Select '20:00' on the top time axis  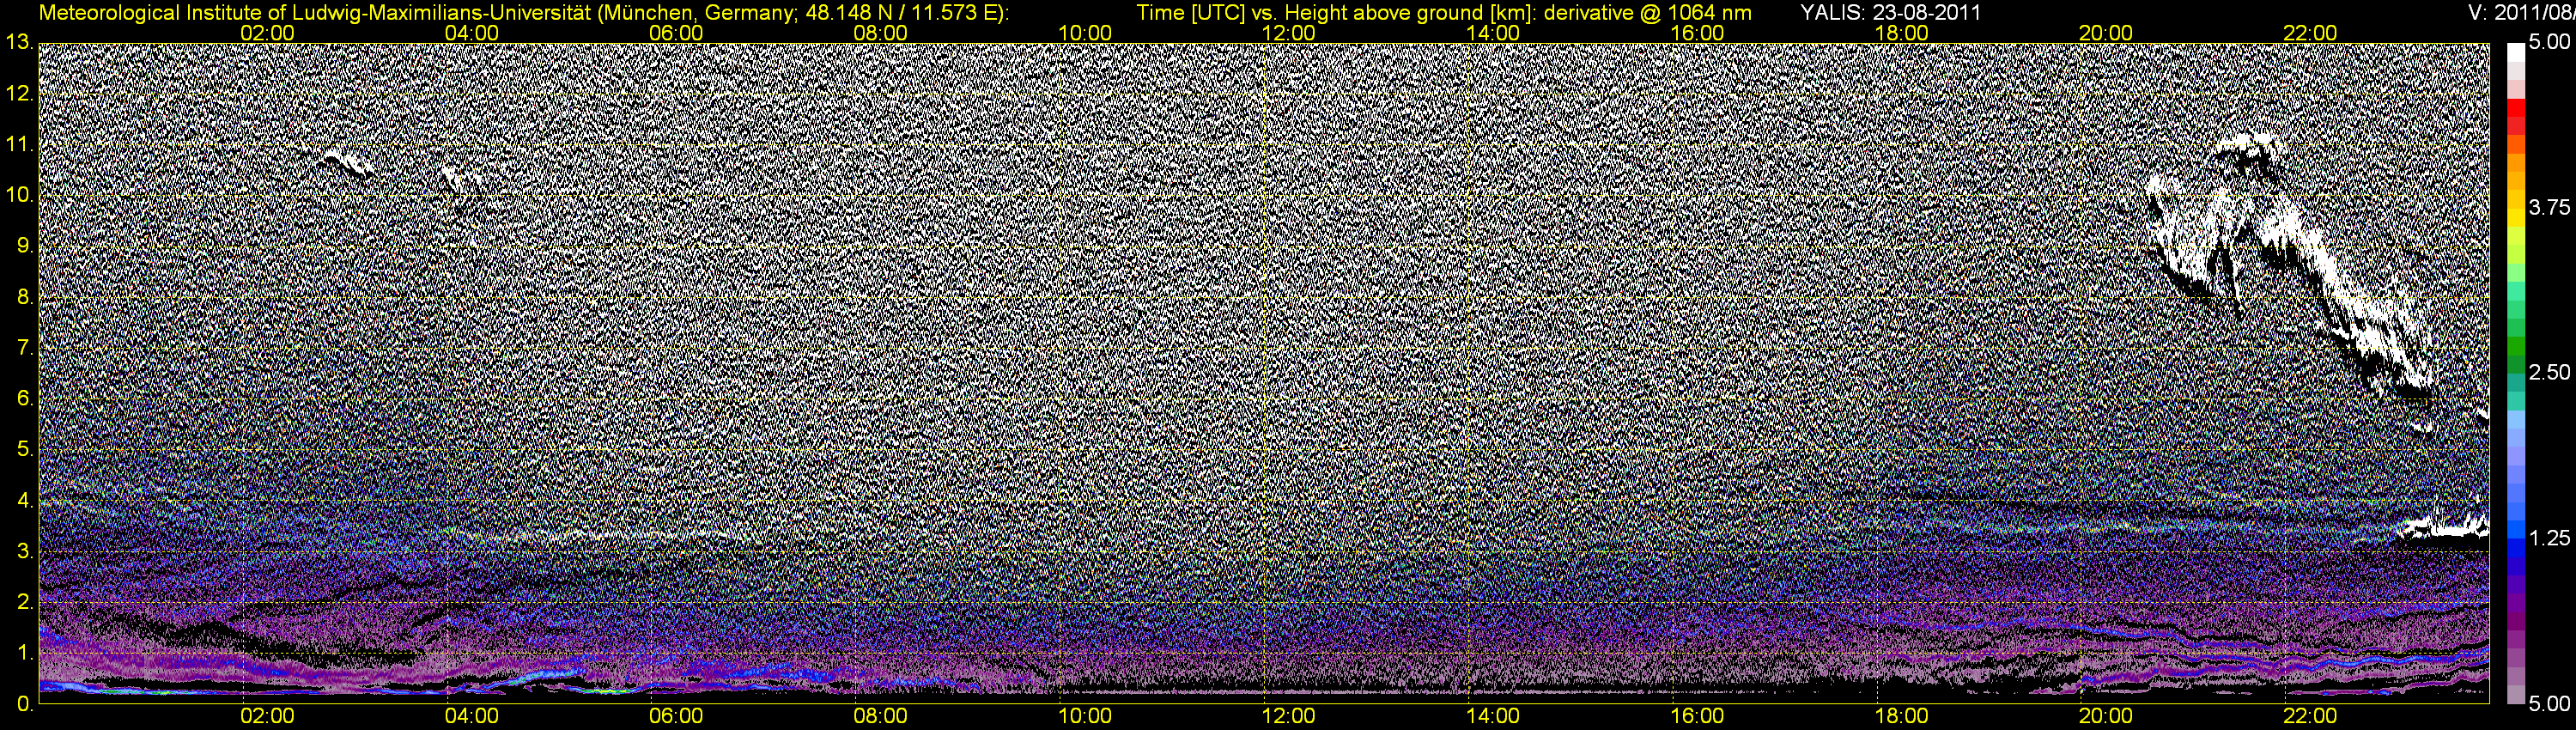point(2106,33)
